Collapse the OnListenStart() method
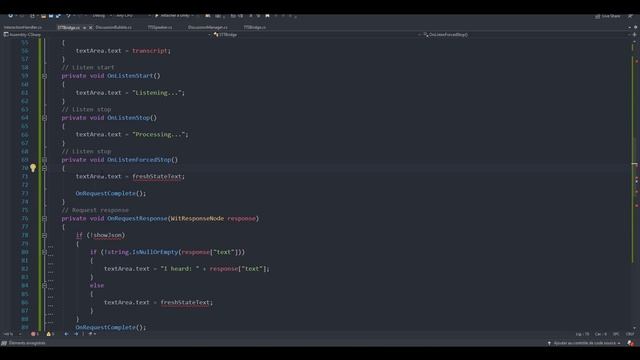Screen dimensions: 640x360 click(x=44, y=76)
